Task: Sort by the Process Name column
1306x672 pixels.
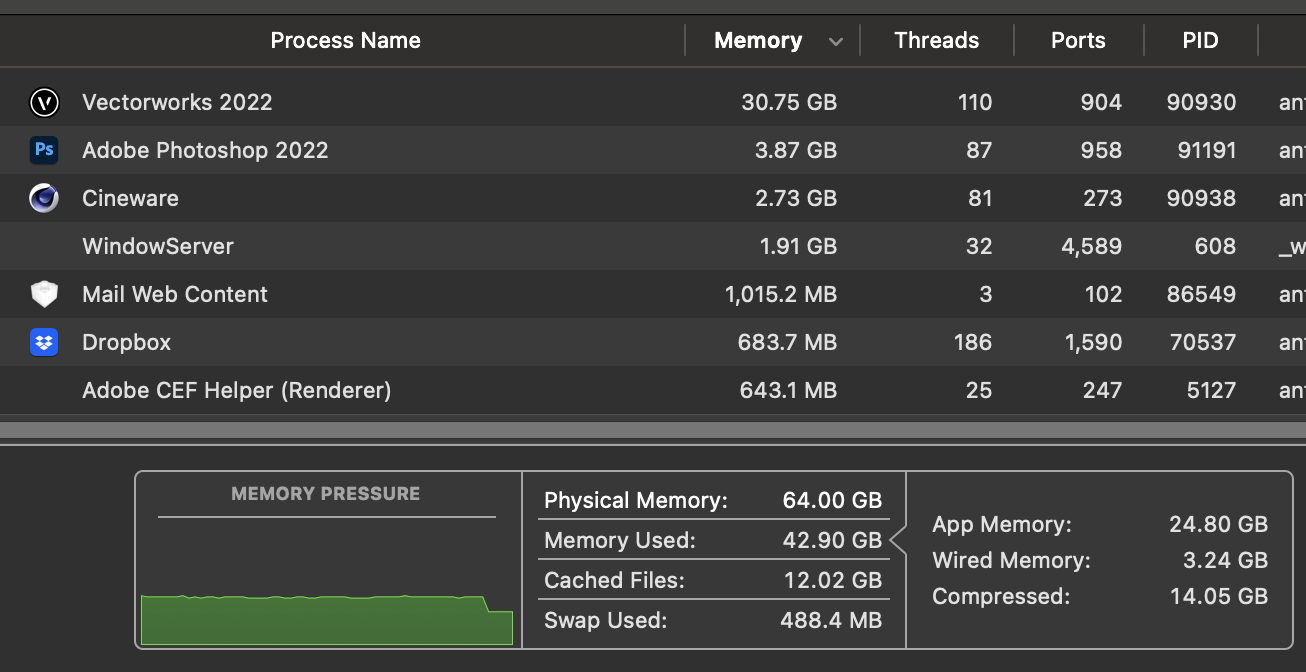Action: (345, 41)
